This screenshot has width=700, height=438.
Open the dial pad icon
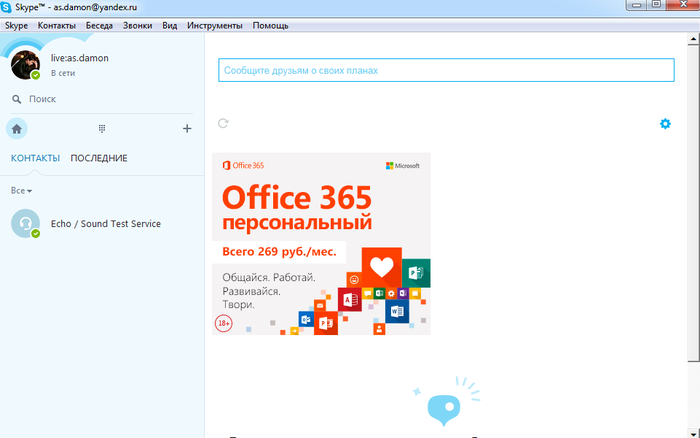102,129
